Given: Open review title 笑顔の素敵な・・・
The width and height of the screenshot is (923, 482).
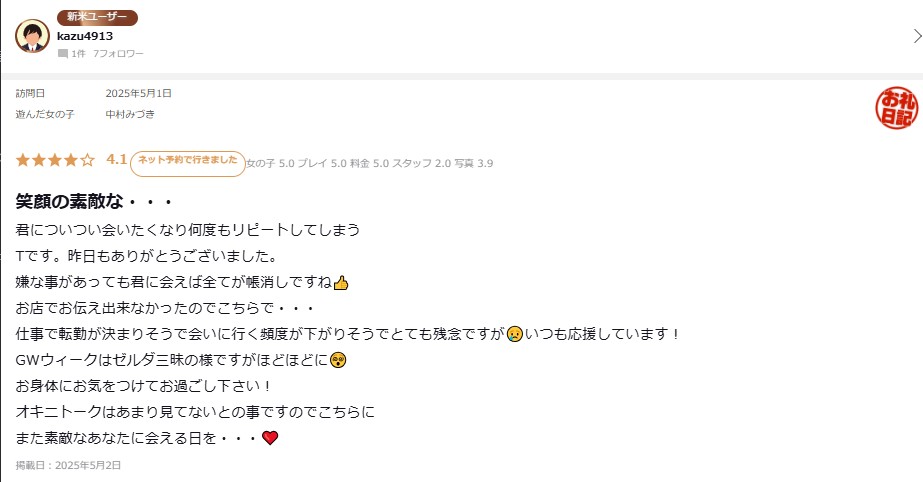Looking at the screenshot, I should click(x=94, y=202).
